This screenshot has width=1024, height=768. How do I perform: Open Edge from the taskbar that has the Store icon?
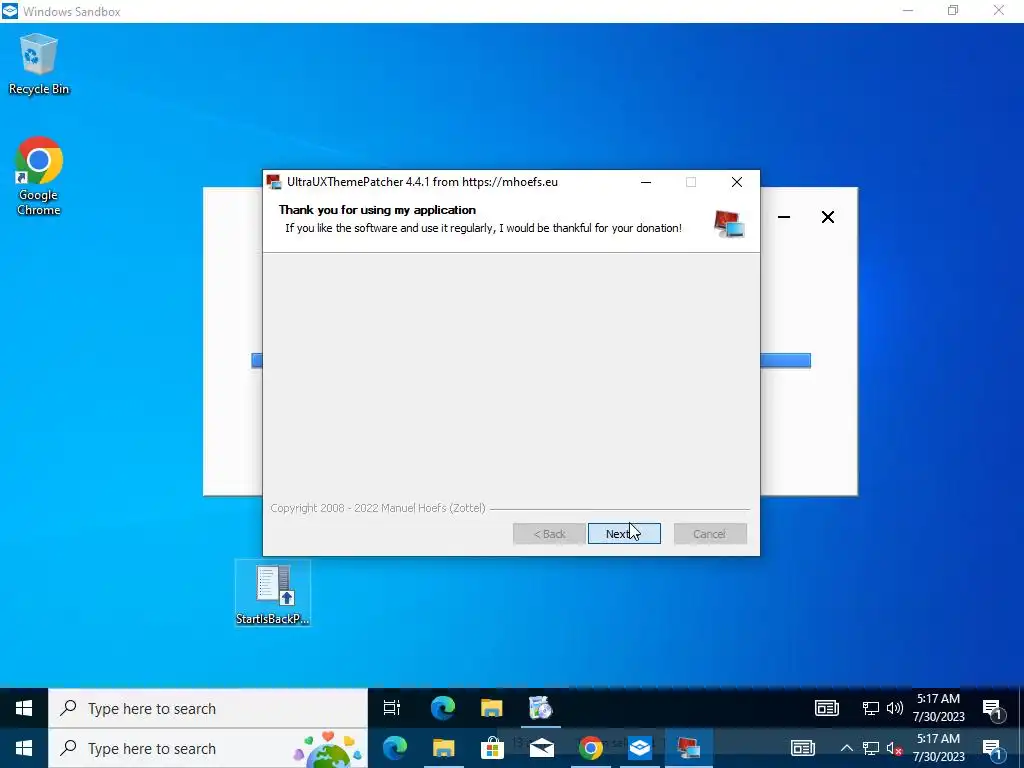pos(394,748)
